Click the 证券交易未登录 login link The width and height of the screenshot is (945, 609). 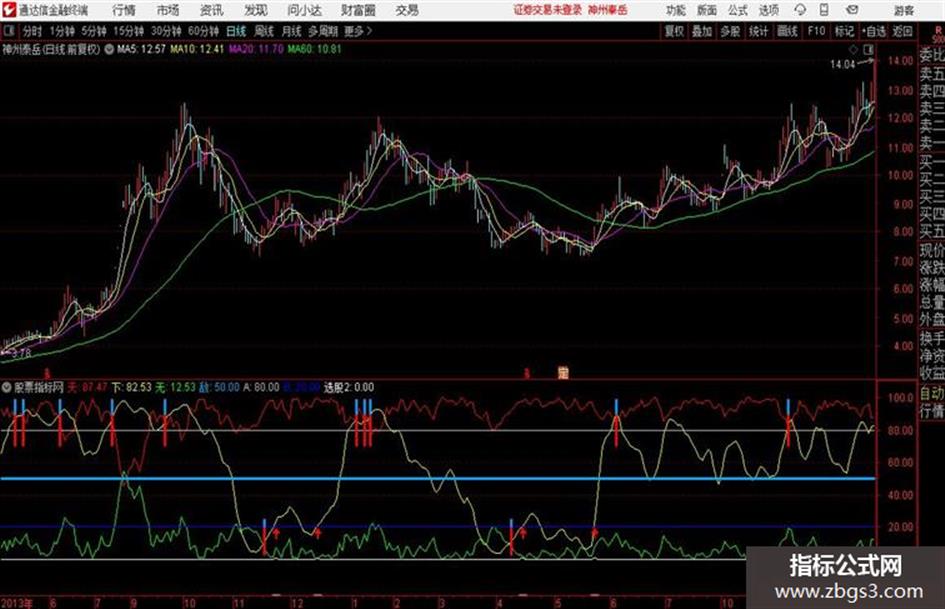pos(548,10)
